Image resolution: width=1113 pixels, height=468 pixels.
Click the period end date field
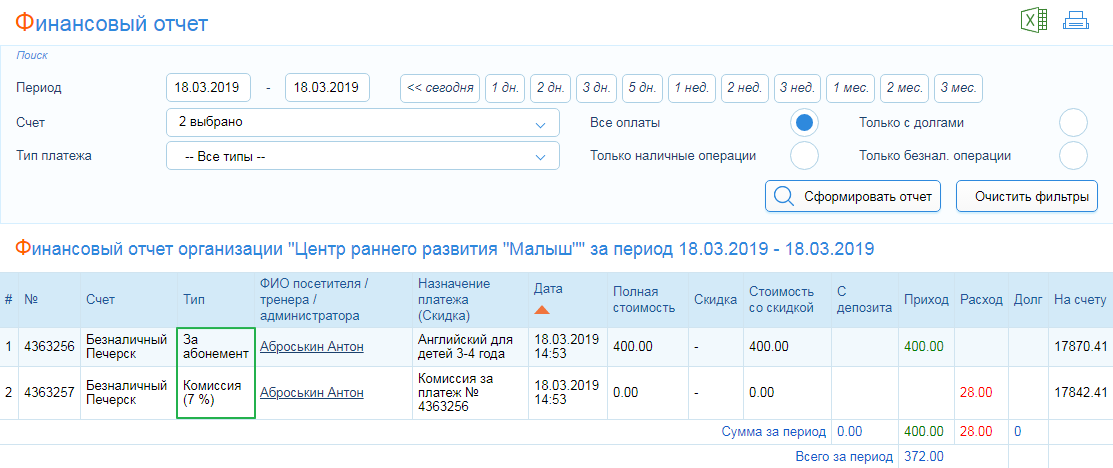[x=327, y=88]
